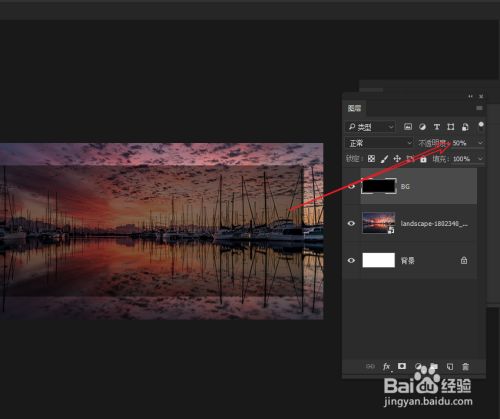Lock image pixels brush icon
500x419 pixels.
[384, 159]
